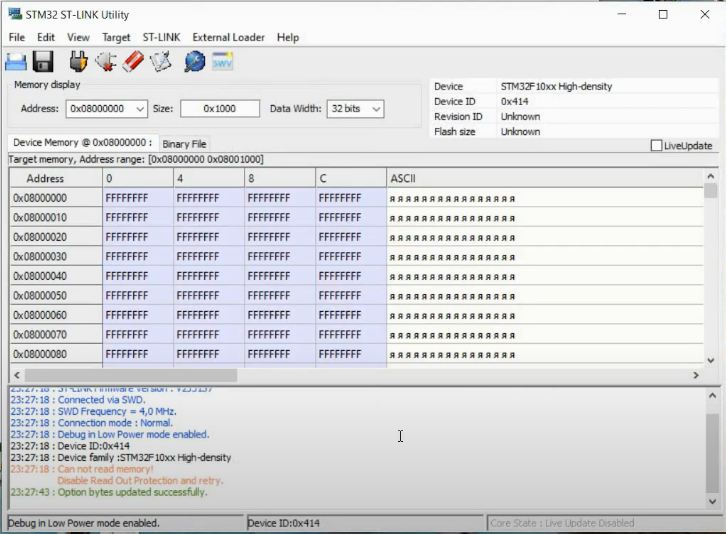726x534 pixels.
Task: Open the Target menu
Action: tap(116, 37)
